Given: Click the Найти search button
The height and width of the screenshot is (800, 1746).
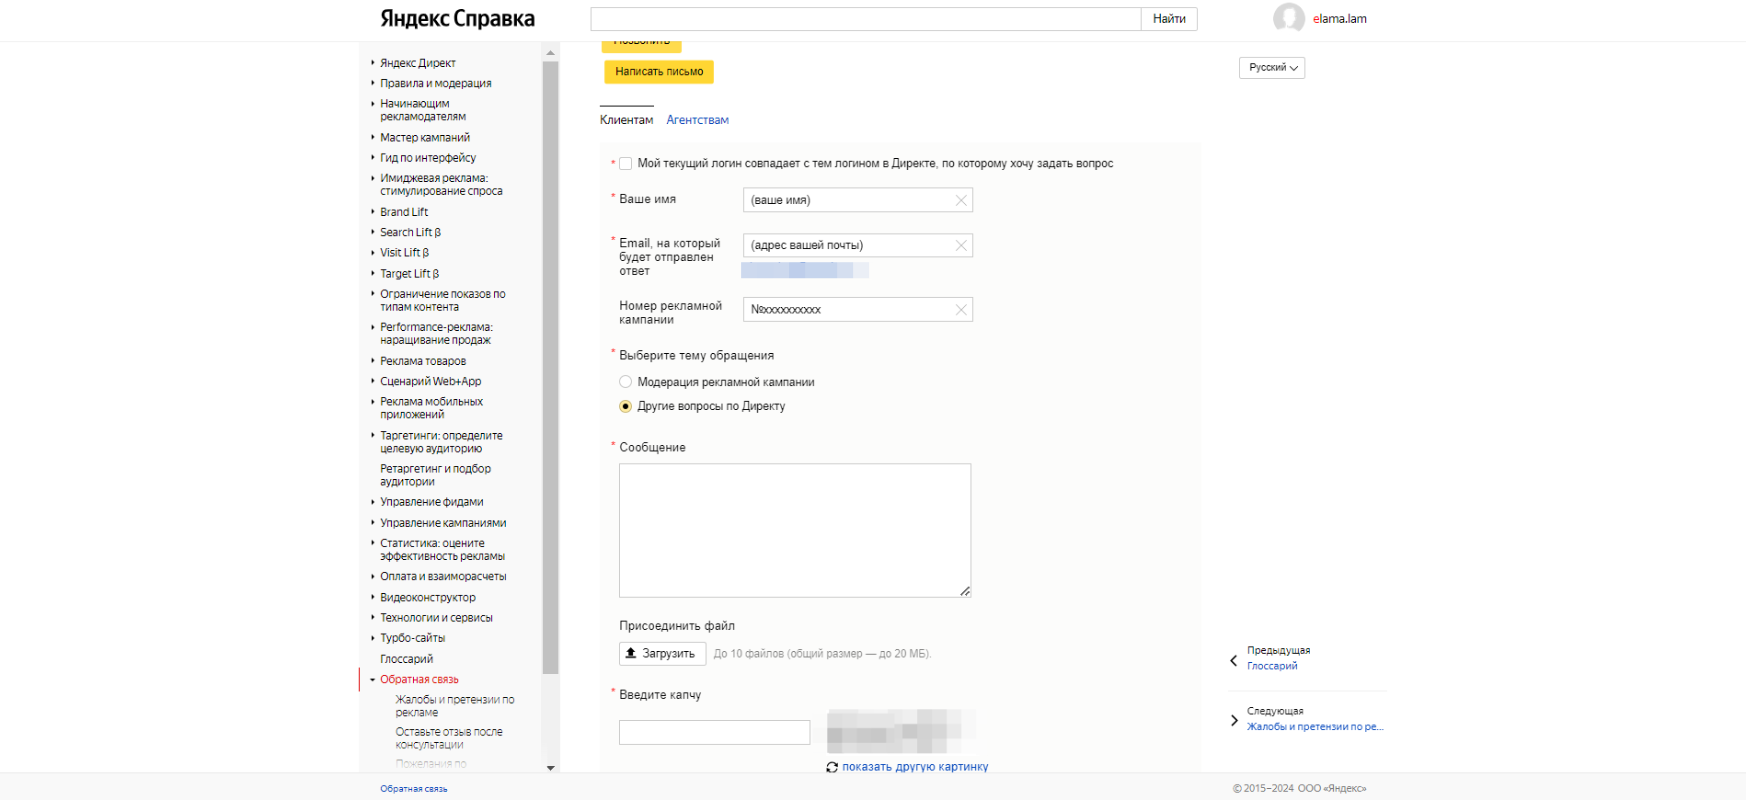Looking at the screenshot, I should (1169, 19).
